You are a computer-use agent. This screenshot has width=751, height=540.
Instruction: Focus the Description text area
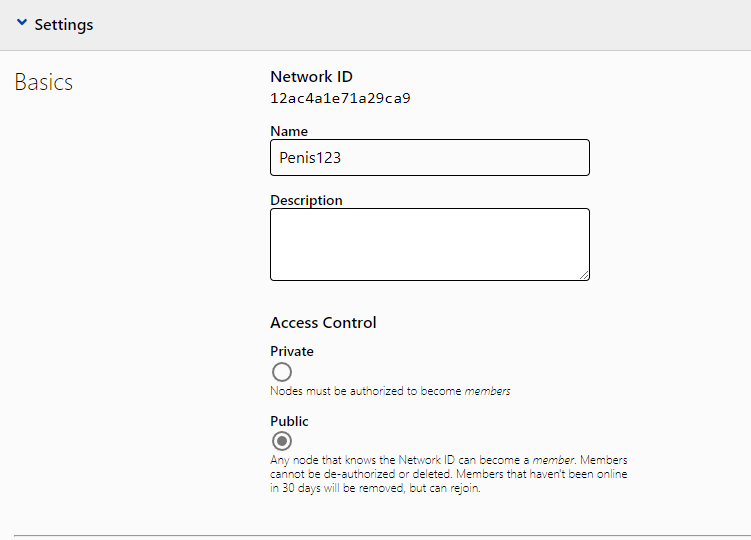(429, 244)
